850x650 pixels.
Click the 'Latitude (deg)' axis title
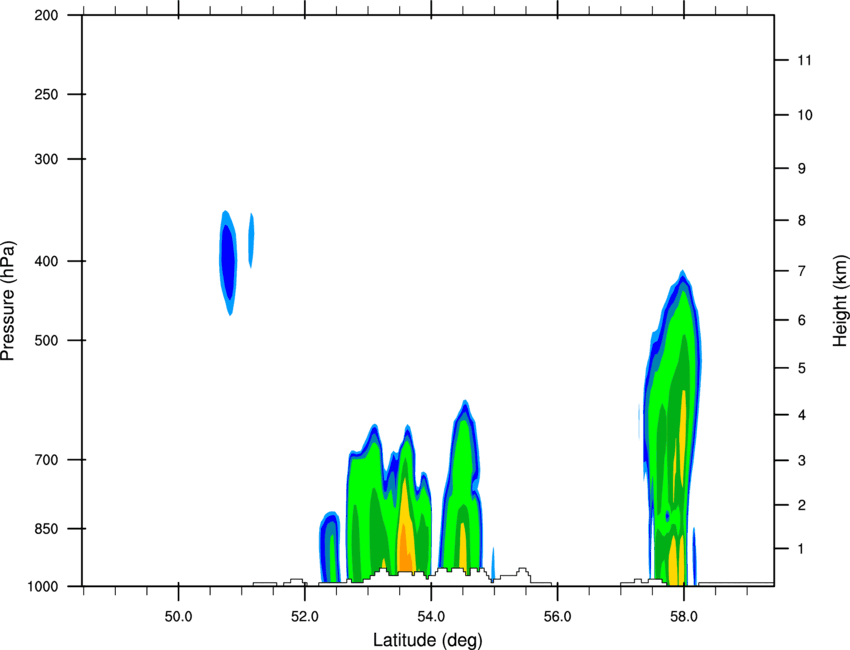(x=428, y=640)
